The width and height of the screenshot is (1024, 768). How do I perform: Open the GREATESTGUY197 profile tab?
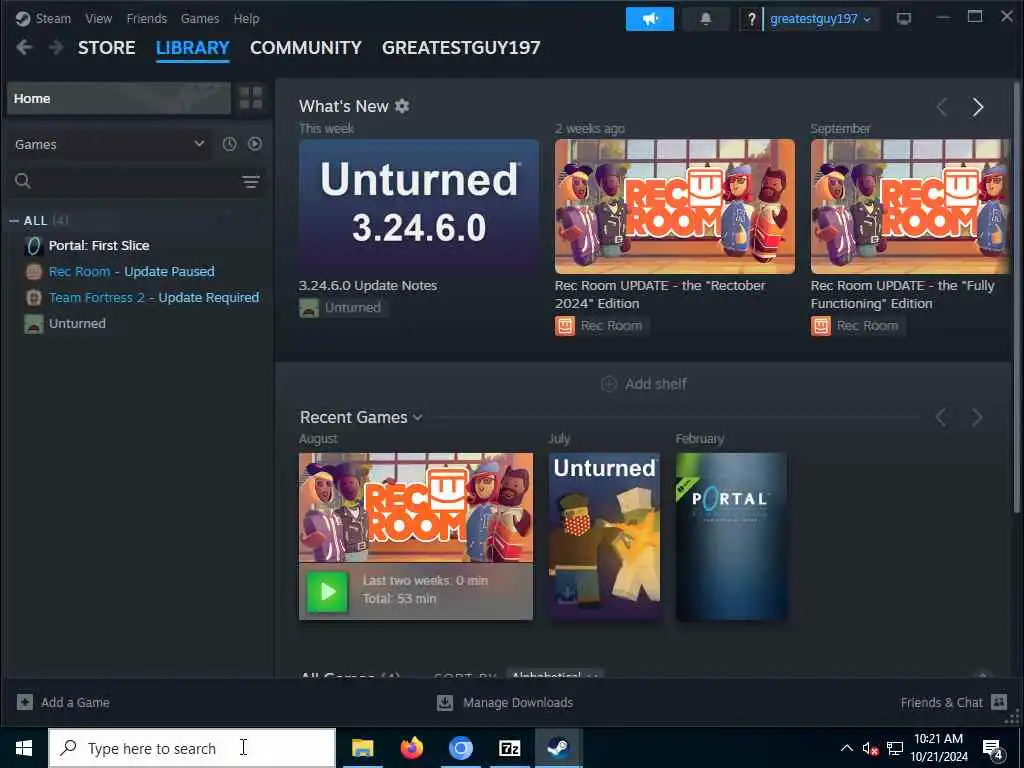[x=461, y=48]
